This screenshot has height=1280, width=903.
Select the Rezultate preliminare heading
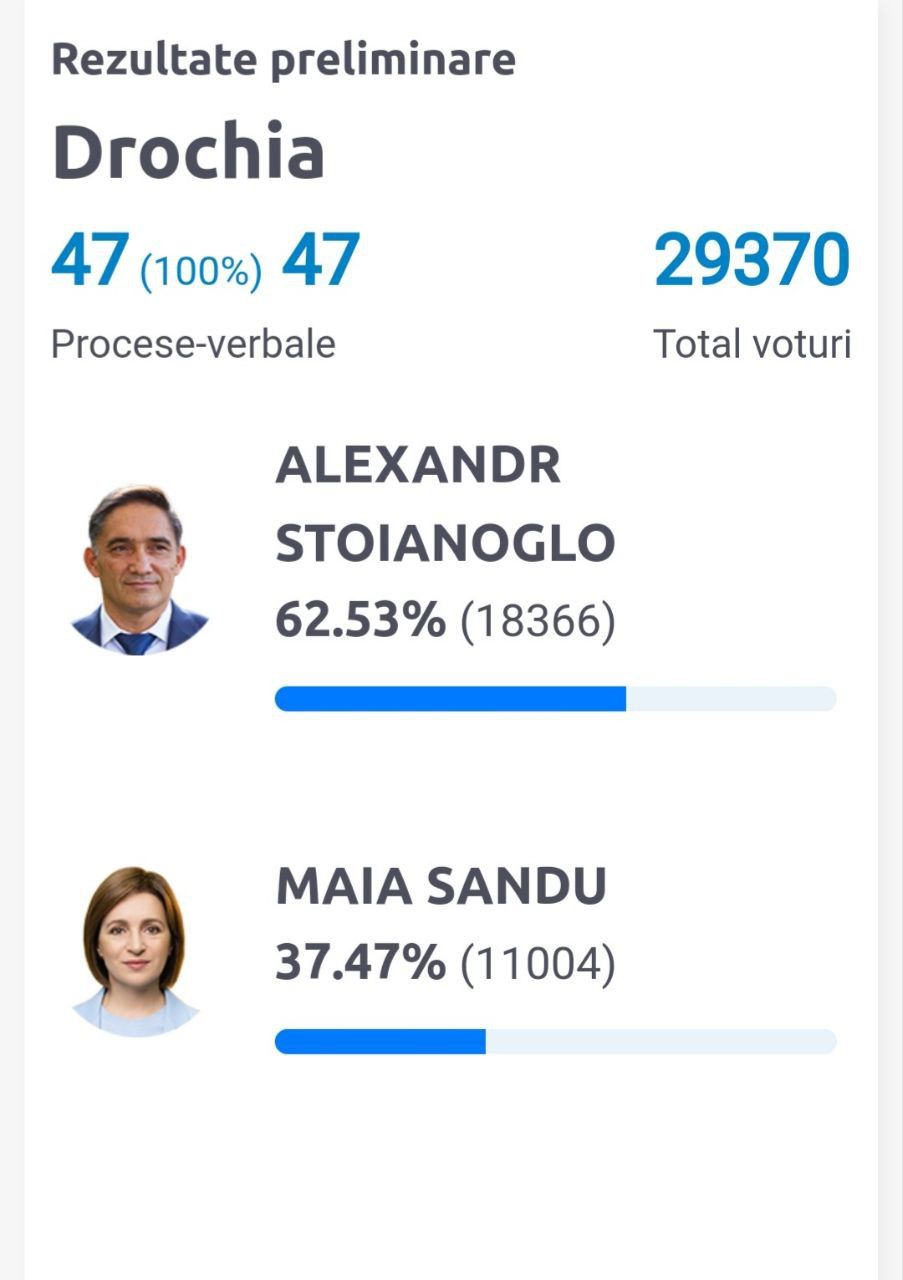coord(284,60)
